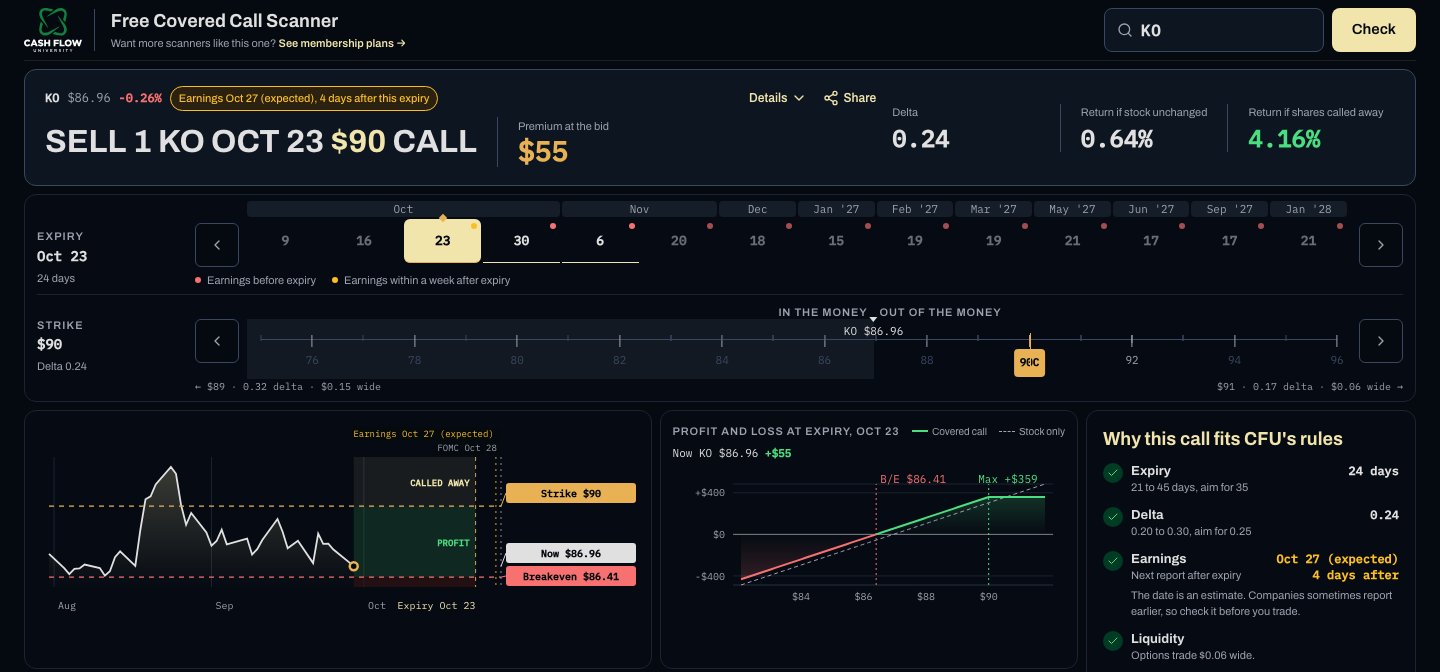This screenshot has height=672, width=1440.
Task: Shift strikes to lower values
Action: tap(217, 341)
